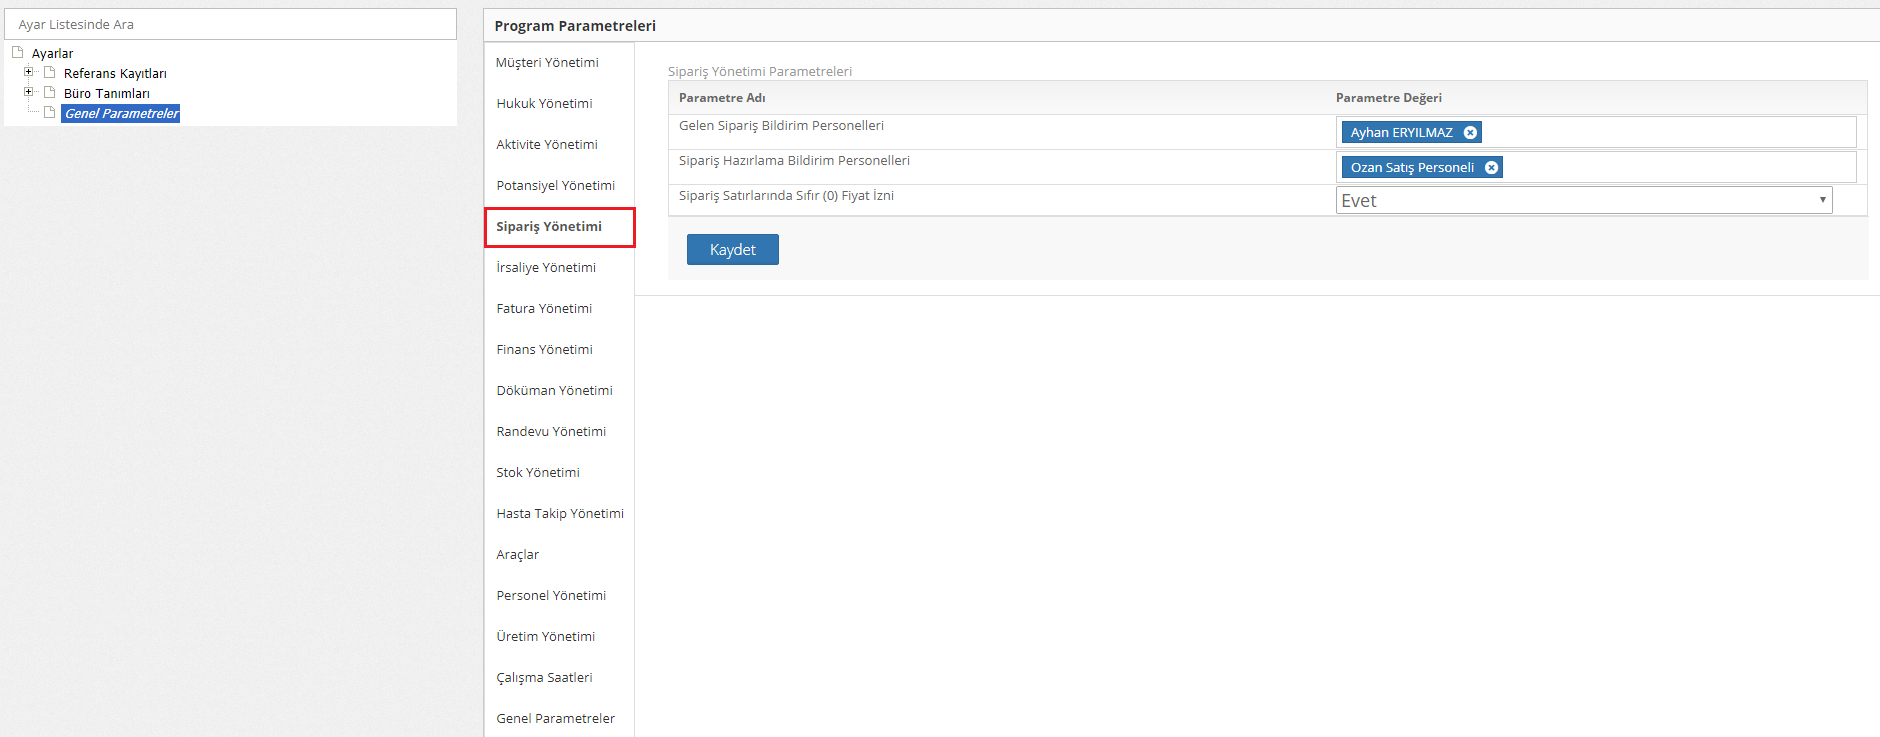This screenshot has height=737, width=1880.
Task: Open the Sıfır Fiyat İzni dropdown
Action: pos(1583,201)
